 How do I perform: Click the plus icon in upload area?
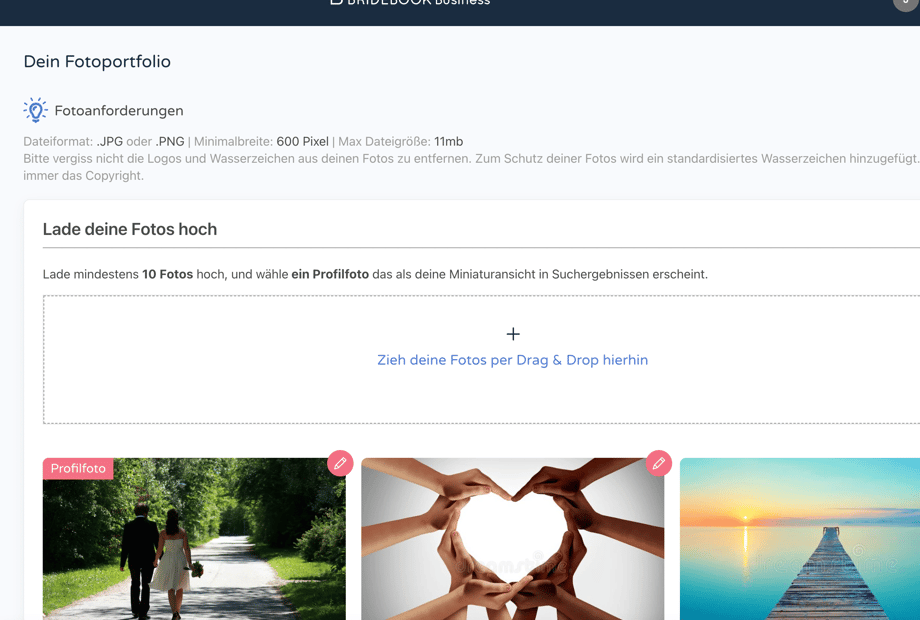pos(513,334)
